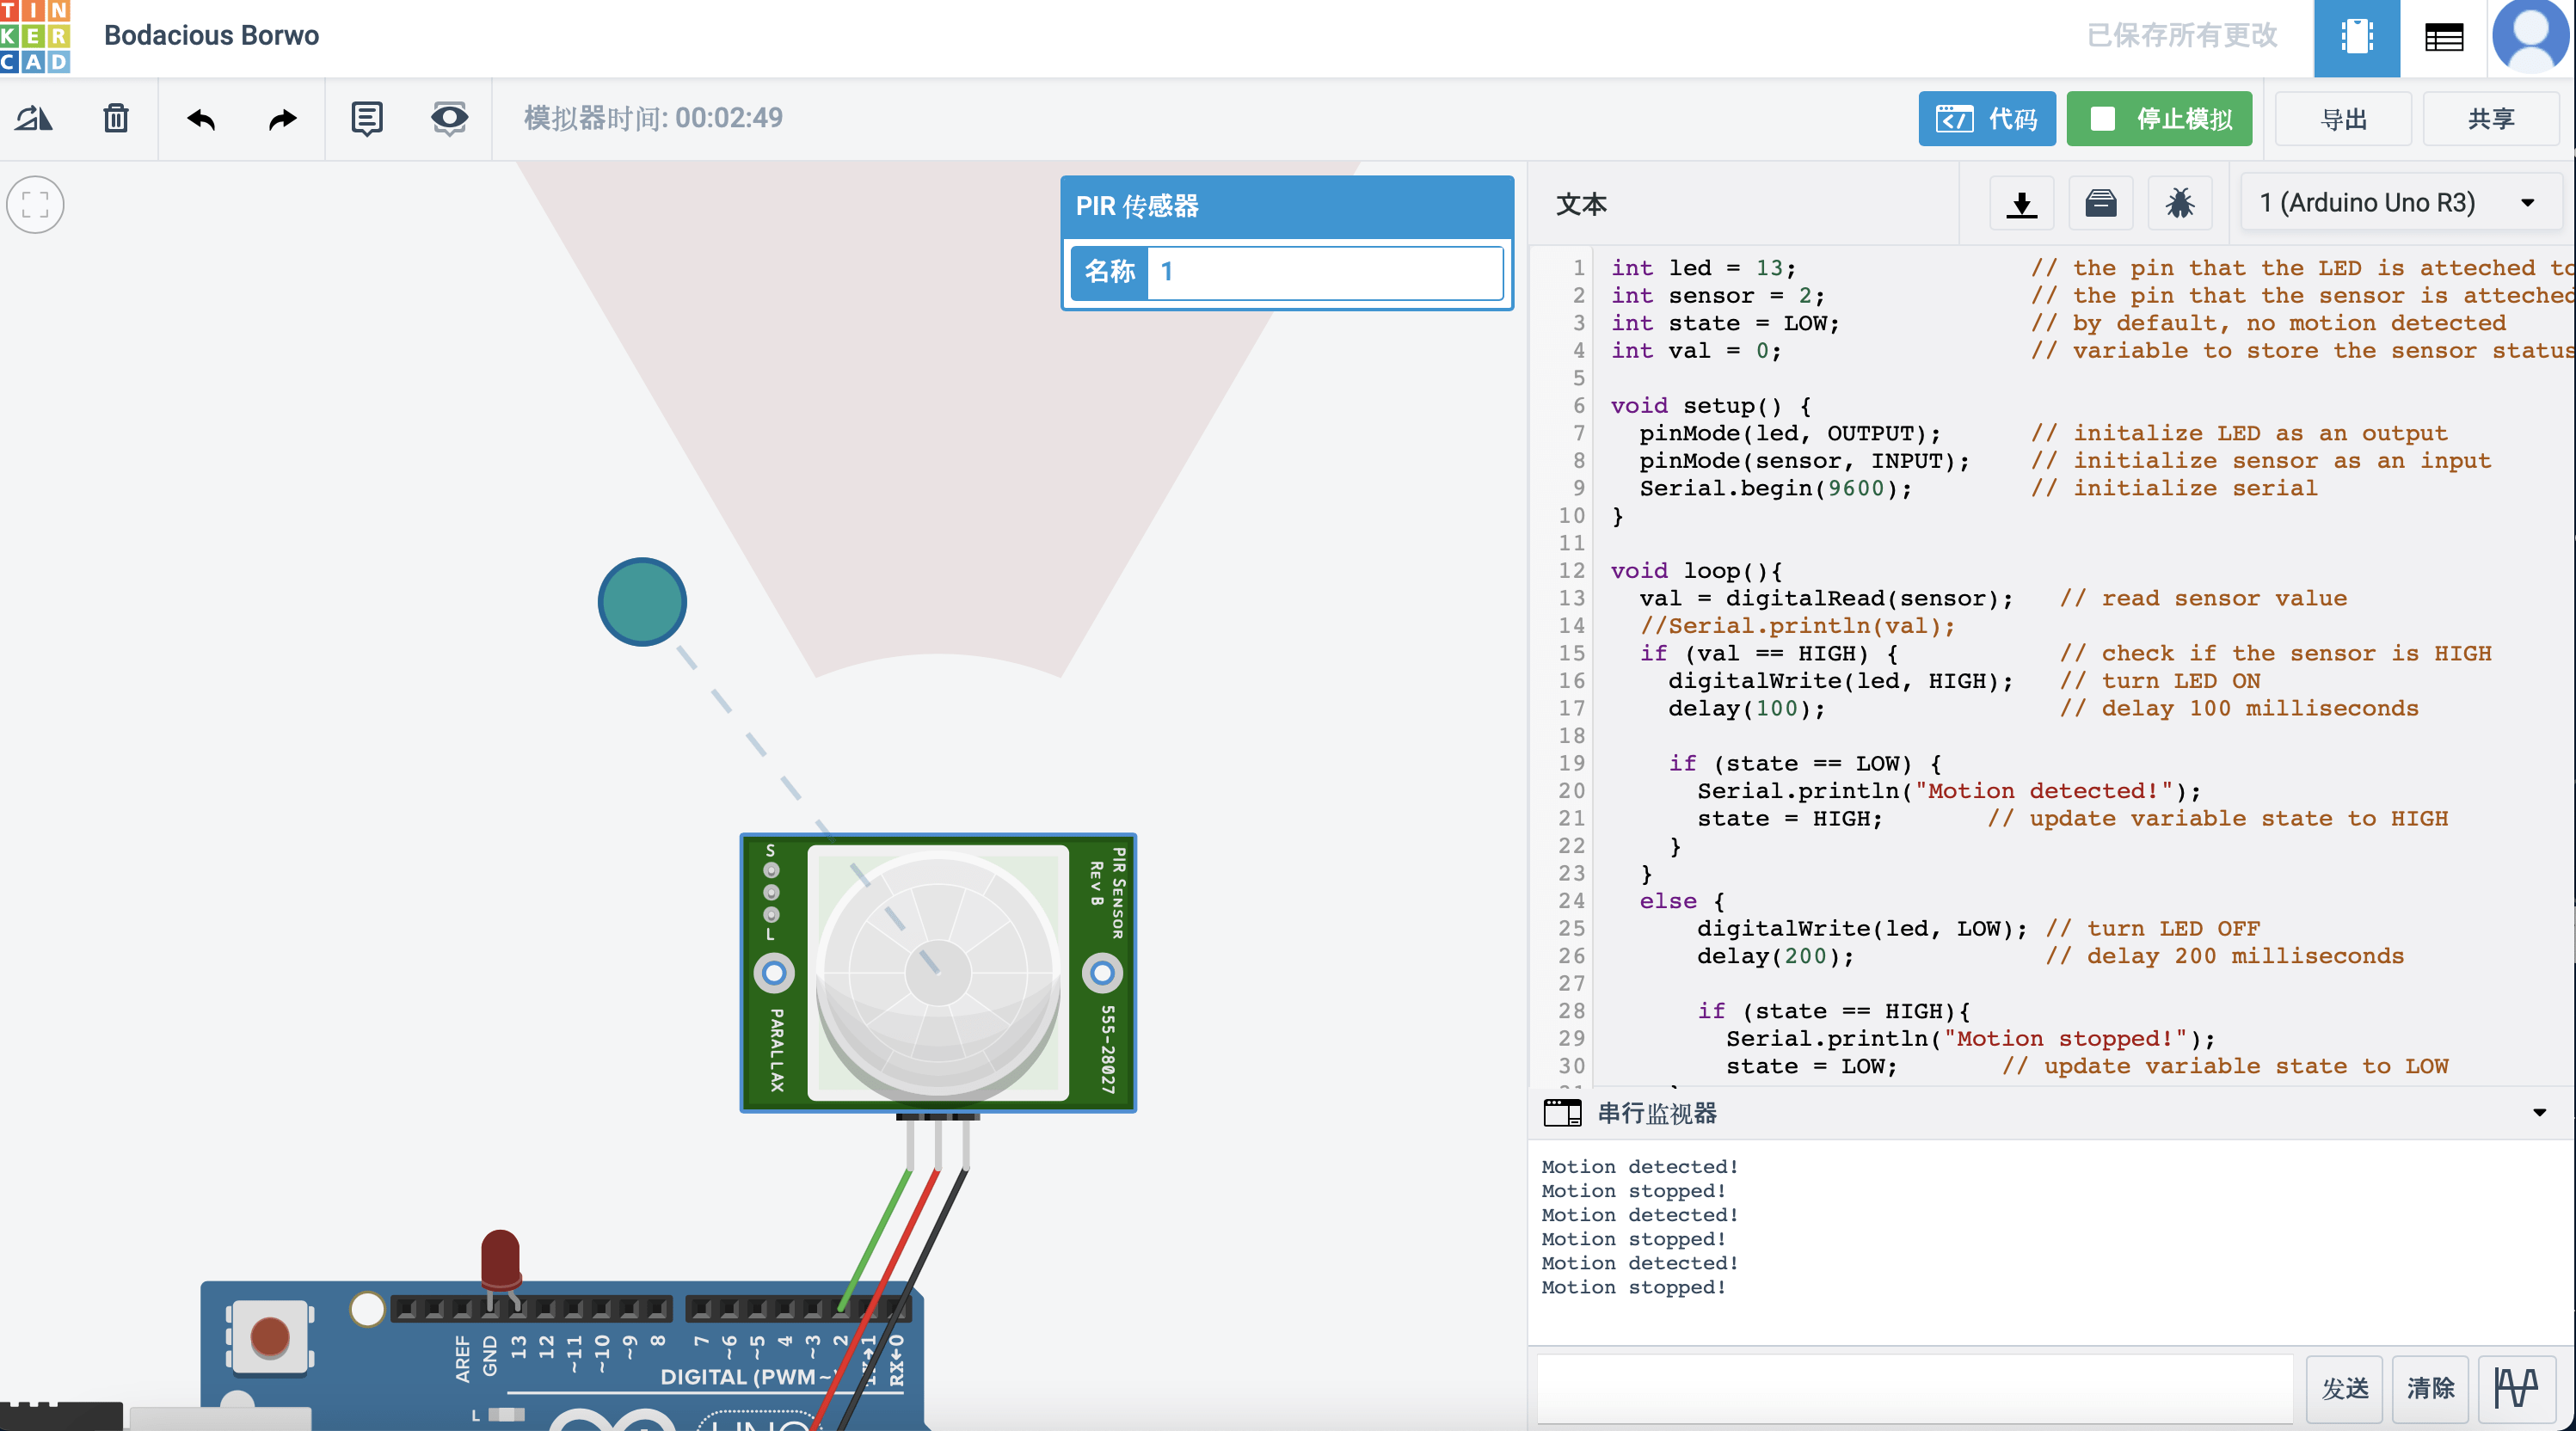
Task: Open the debugger bug icon
Action: click(x=2179, y=204)
